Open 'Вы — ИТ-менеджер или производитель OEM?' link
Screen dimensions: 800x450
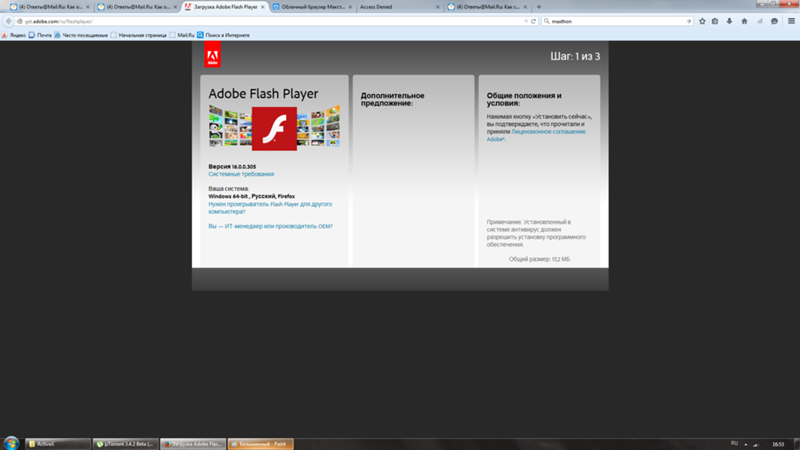point(270,226)
